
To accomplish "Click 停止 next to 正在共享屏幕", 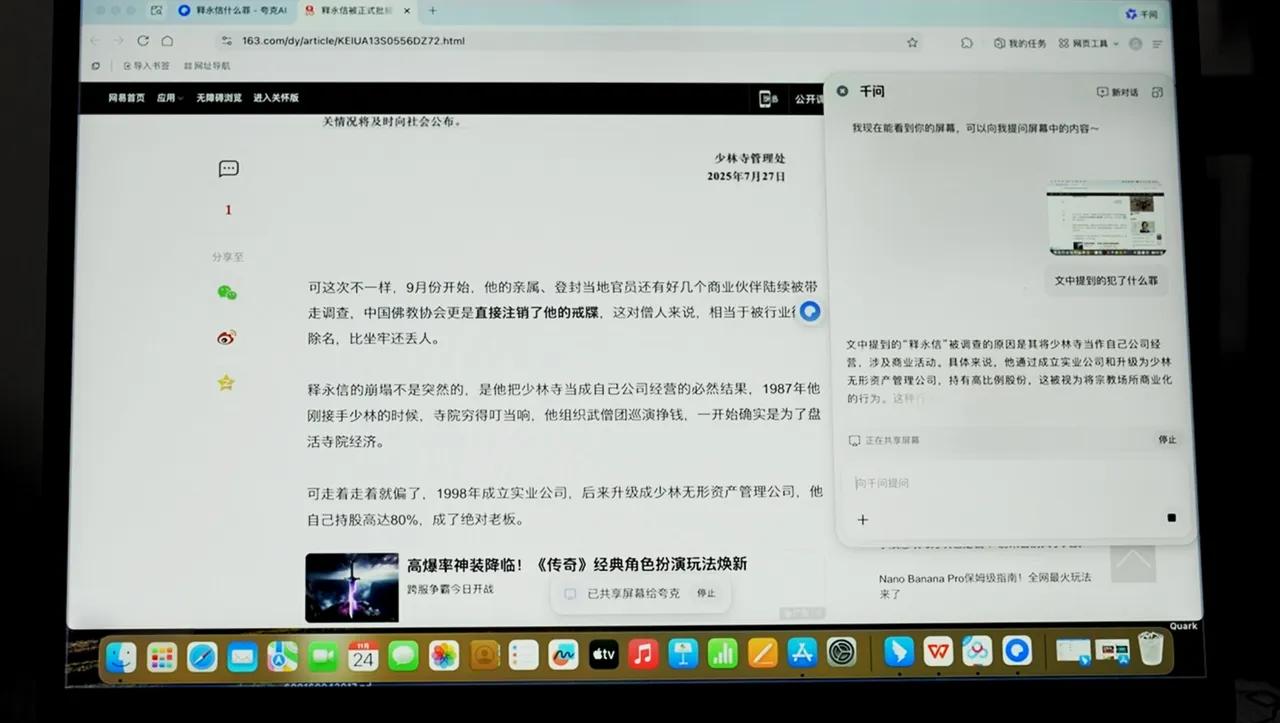I will coord(1167,440).
